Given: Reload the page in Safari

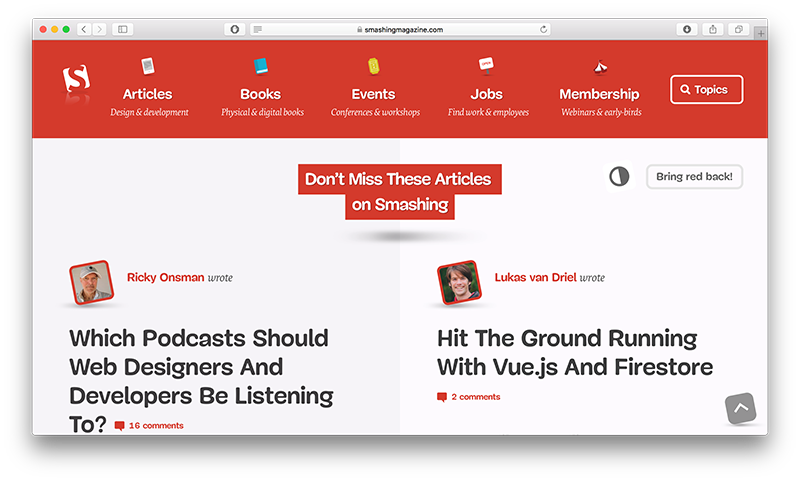Looking at the screenshot, I should [543, 30].
